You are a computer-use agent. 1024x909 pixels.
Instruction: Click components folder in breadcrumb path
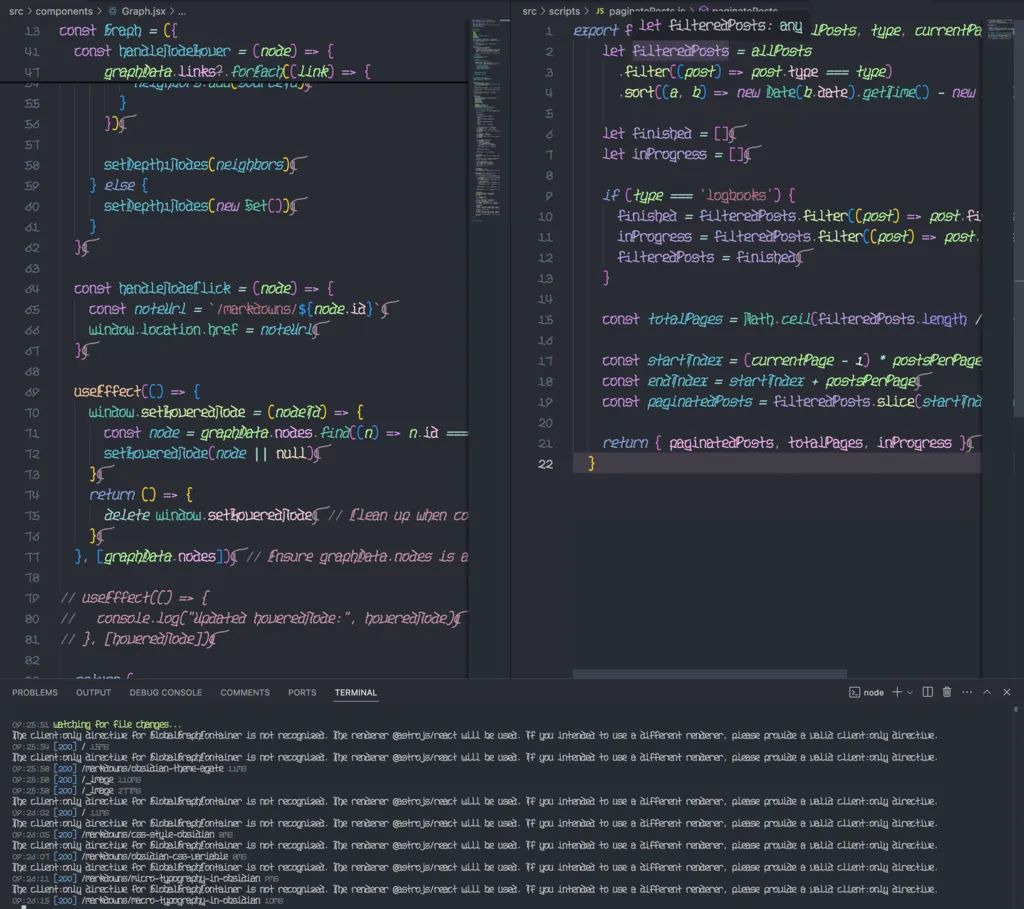(64, 10)
